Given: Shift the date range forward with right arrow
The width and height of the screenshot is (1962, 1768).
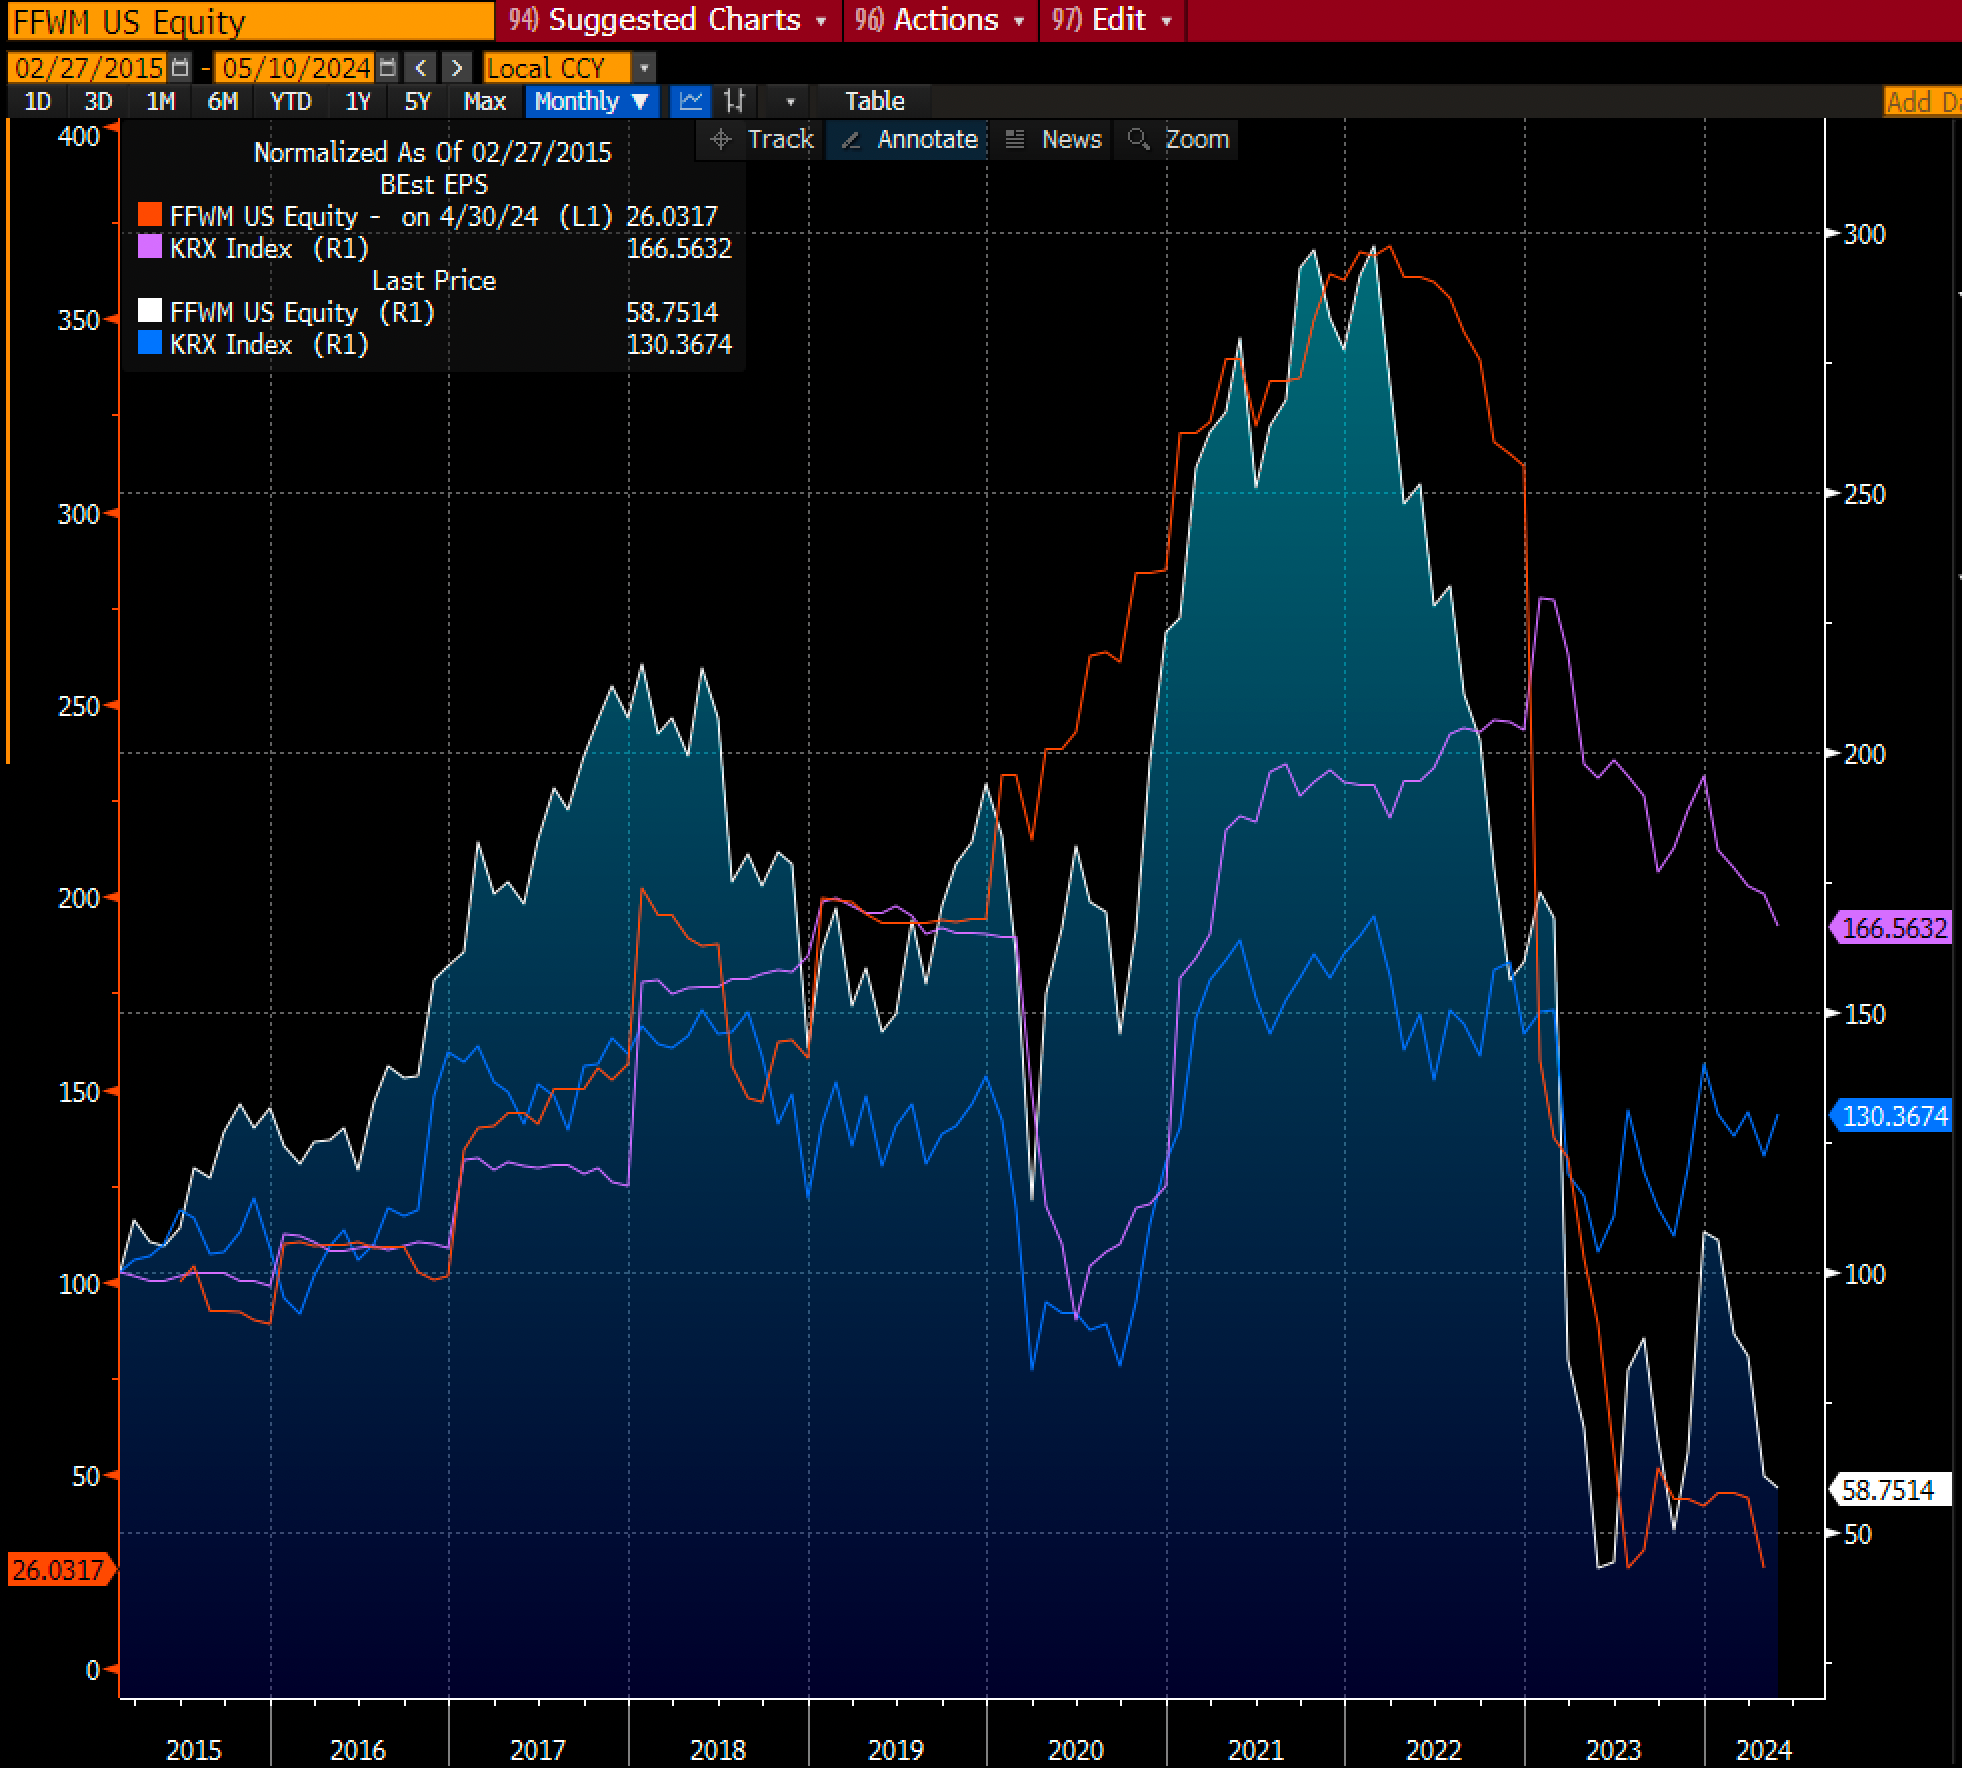Looking at the screenshot, I should pyautogui.click(x=456, y=68).
